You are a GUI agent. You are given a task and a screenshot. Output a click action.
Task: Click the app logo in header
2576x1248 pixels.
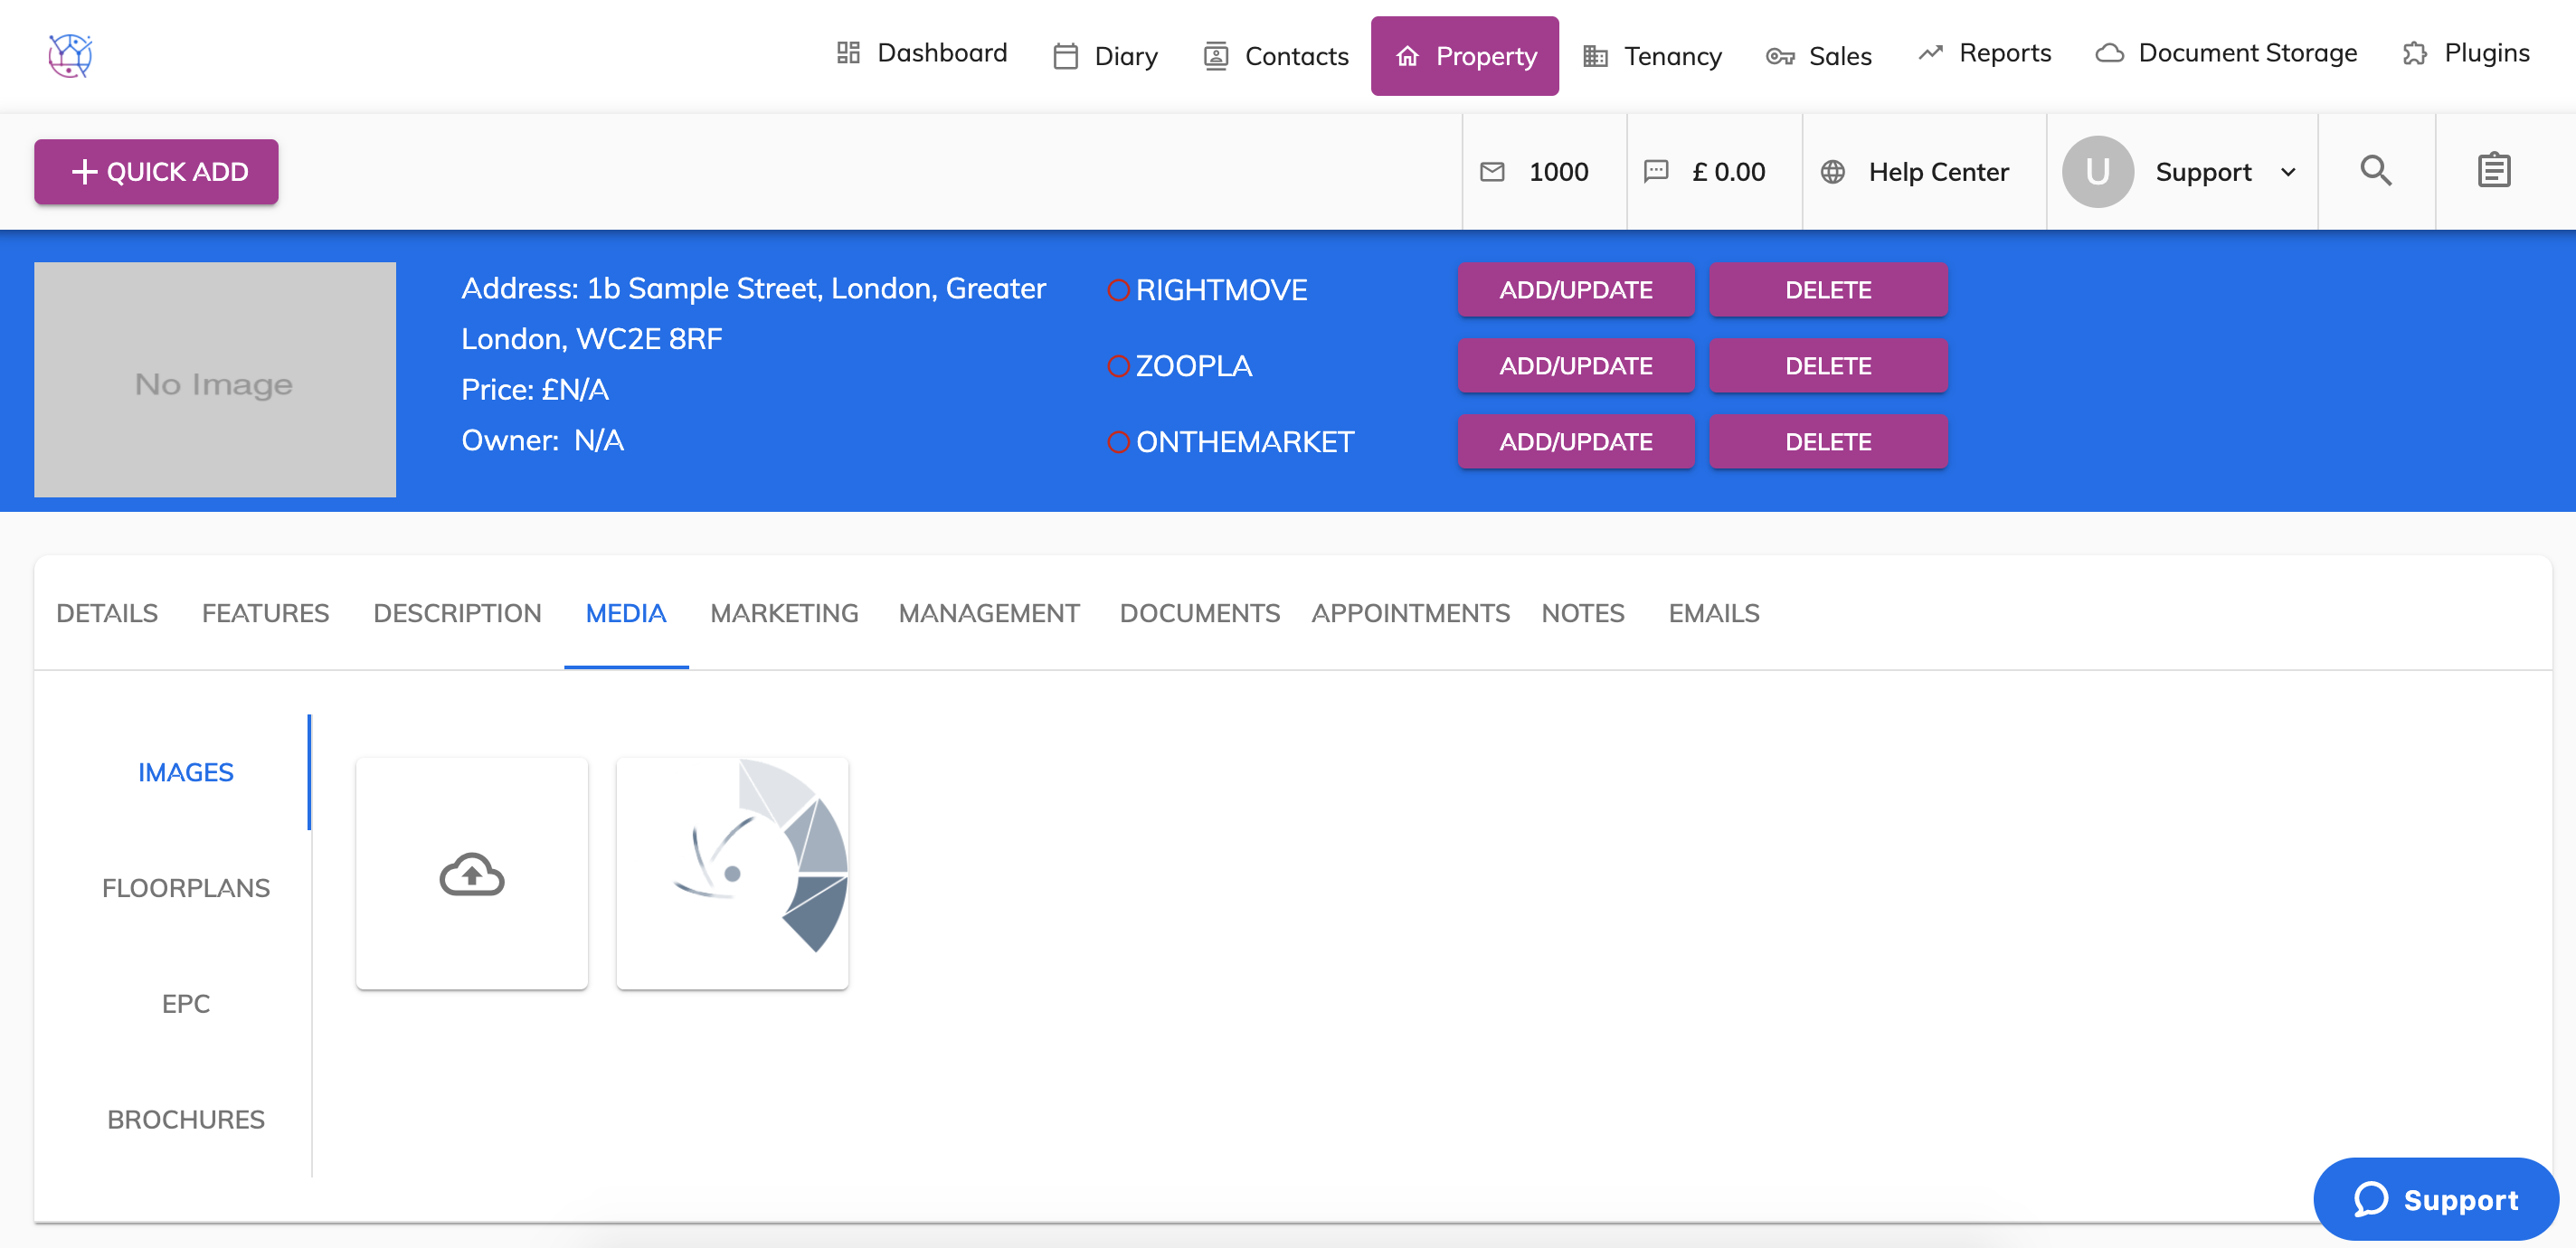(x=70, y=55)
